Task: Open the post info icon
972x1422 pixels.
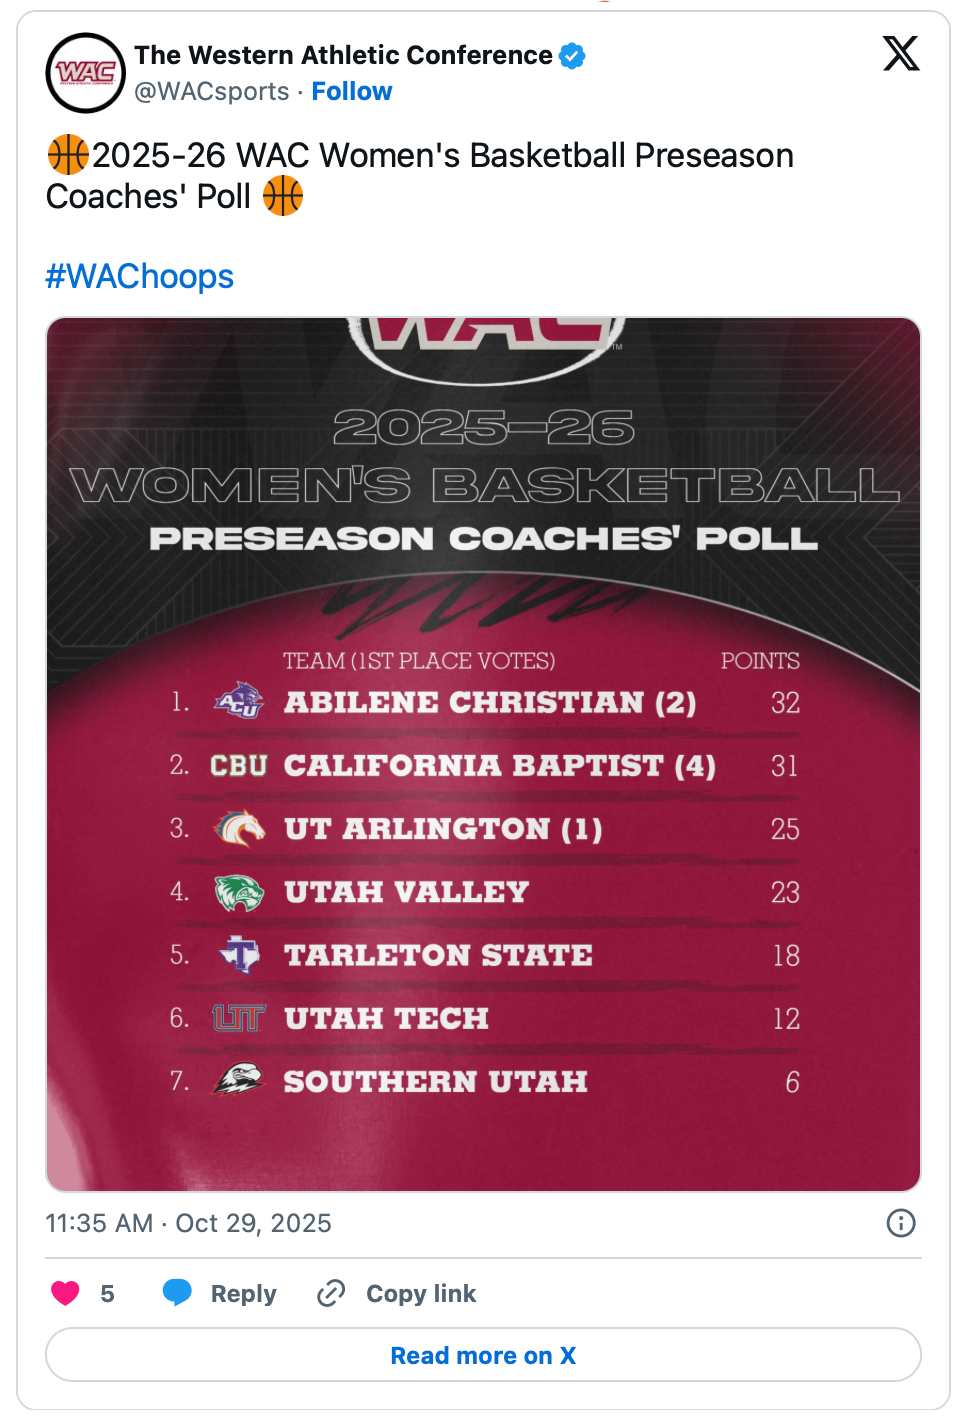Action: (901, 1223)
